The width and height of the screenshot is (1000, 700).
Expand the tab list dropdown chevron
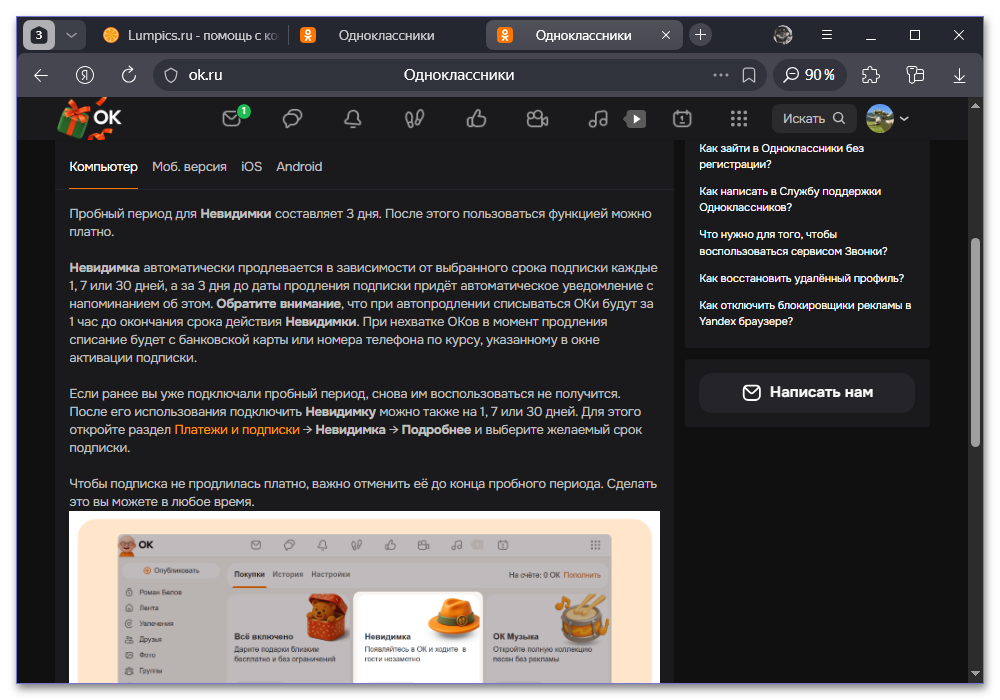click(71, 35)
